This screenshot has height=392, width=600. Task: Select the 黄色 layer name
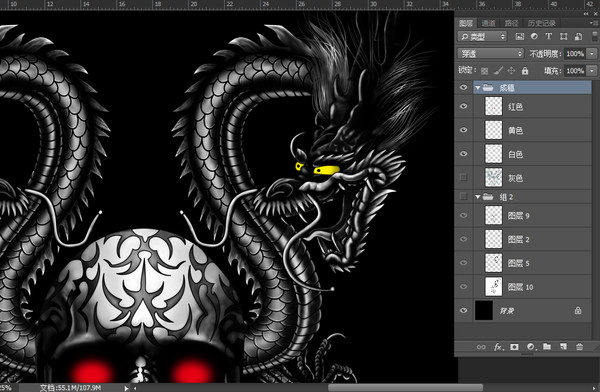tap(515, 131)
